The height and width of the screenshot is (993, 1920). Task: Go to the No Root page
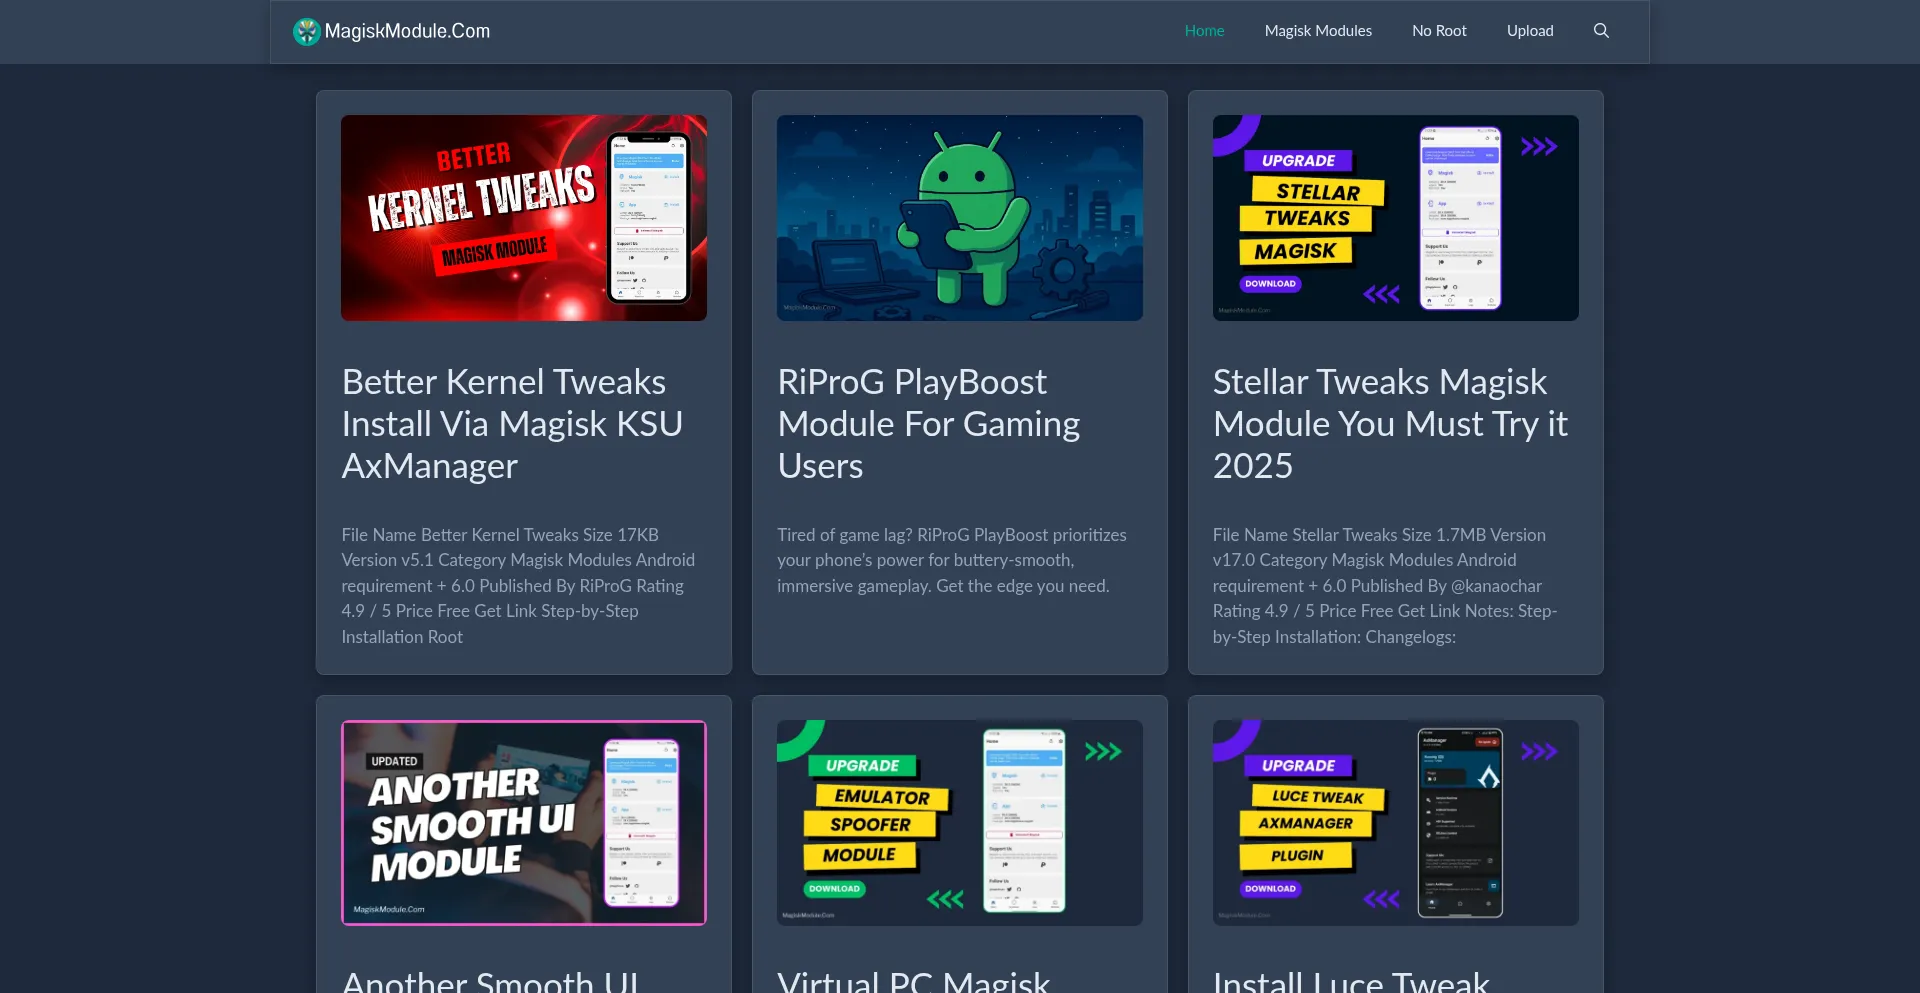point(1439,31)
